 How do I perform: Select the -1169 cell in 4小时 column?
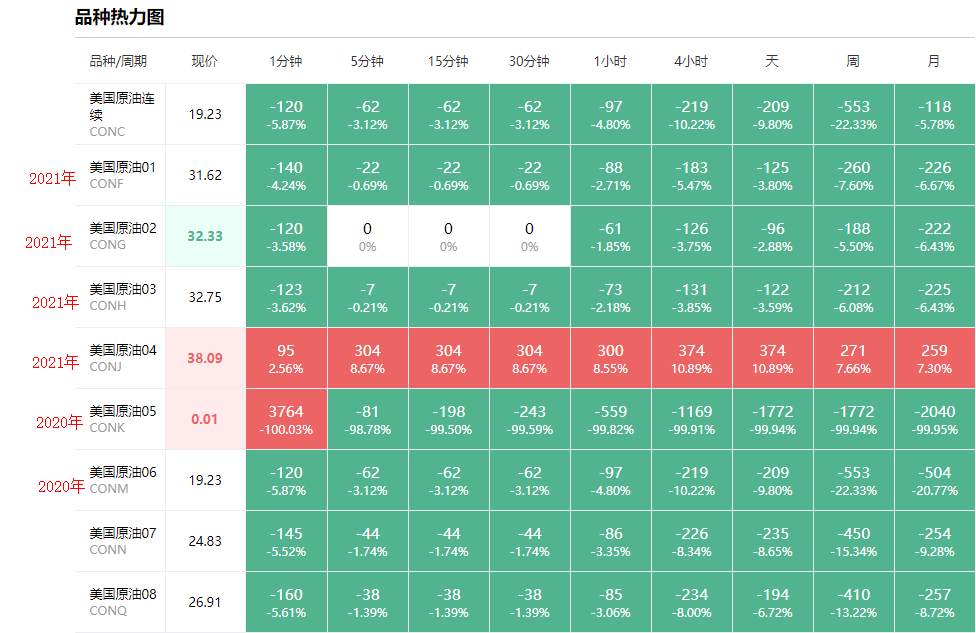coord(691,419)
